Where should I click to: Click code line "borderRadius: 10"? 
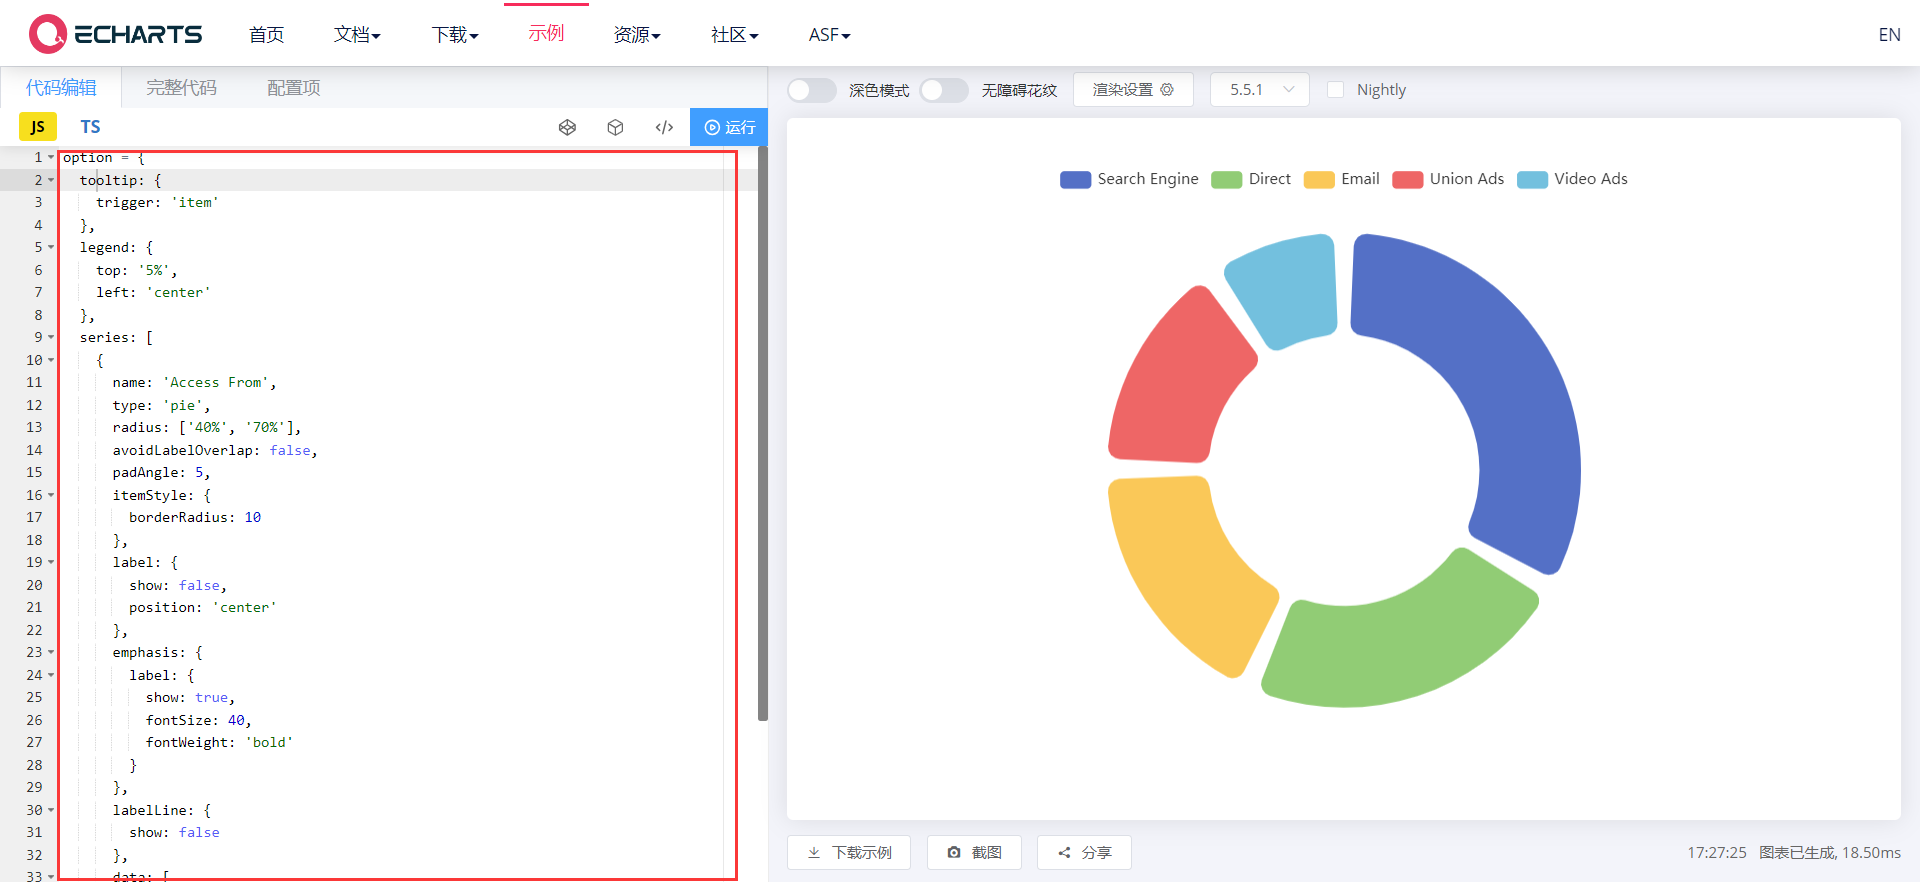(x=195, y=517)
